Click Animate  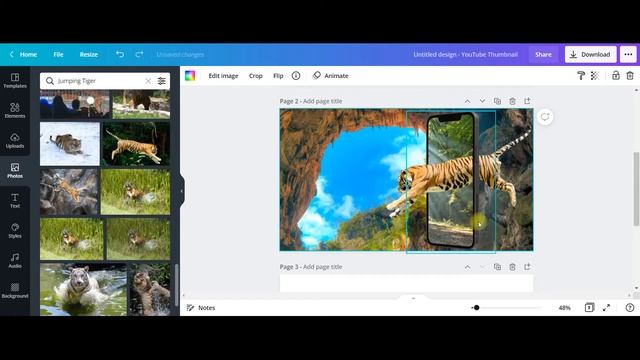click(331, 76)
